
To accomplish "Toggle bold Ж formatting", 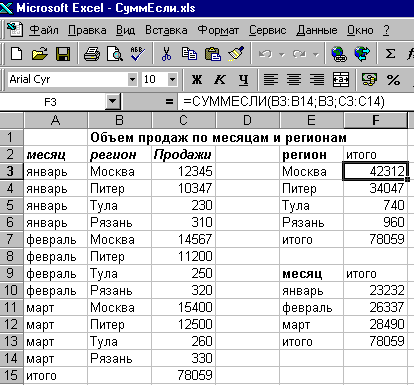I will [197, 79].
